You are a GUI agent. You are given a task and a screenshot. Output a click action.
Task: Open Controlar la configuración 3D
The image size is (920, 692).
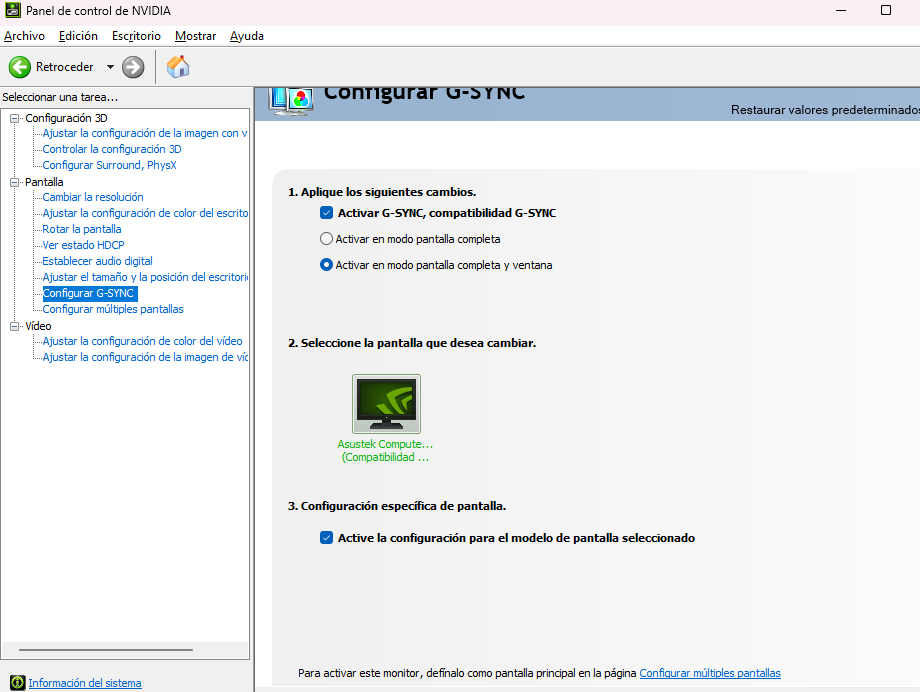coord(112,149)
